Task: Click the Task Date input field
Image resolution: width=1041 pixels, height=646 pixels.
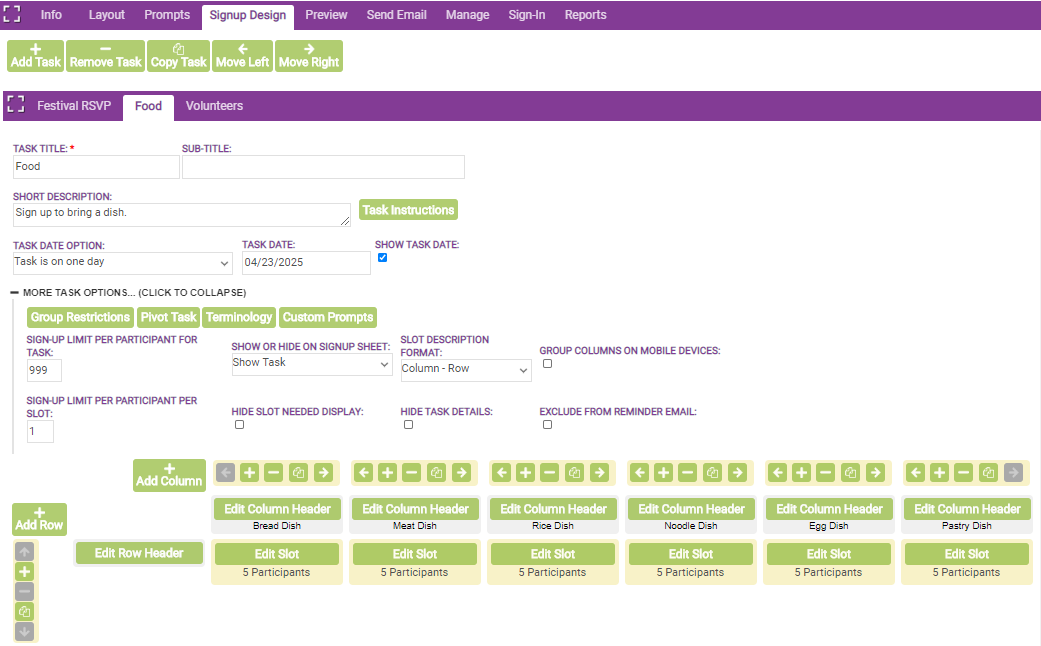Action: pyautogui.click(x=305, y=263)
